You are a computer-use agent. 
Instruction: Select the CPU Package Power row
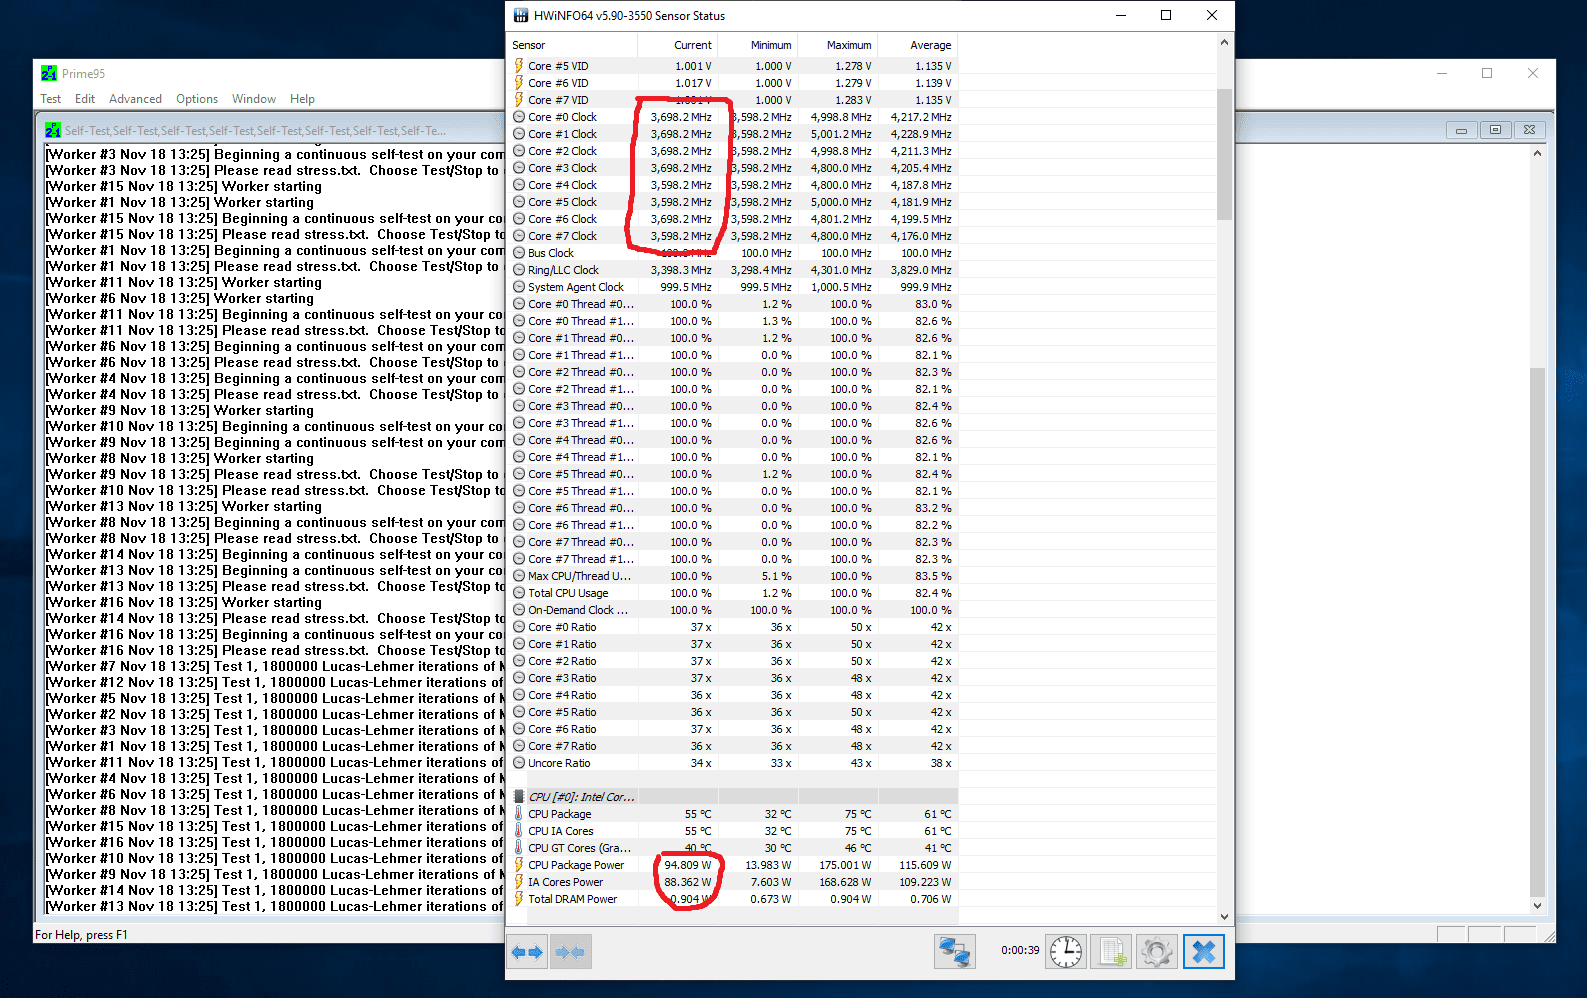(x=733, y=865)
